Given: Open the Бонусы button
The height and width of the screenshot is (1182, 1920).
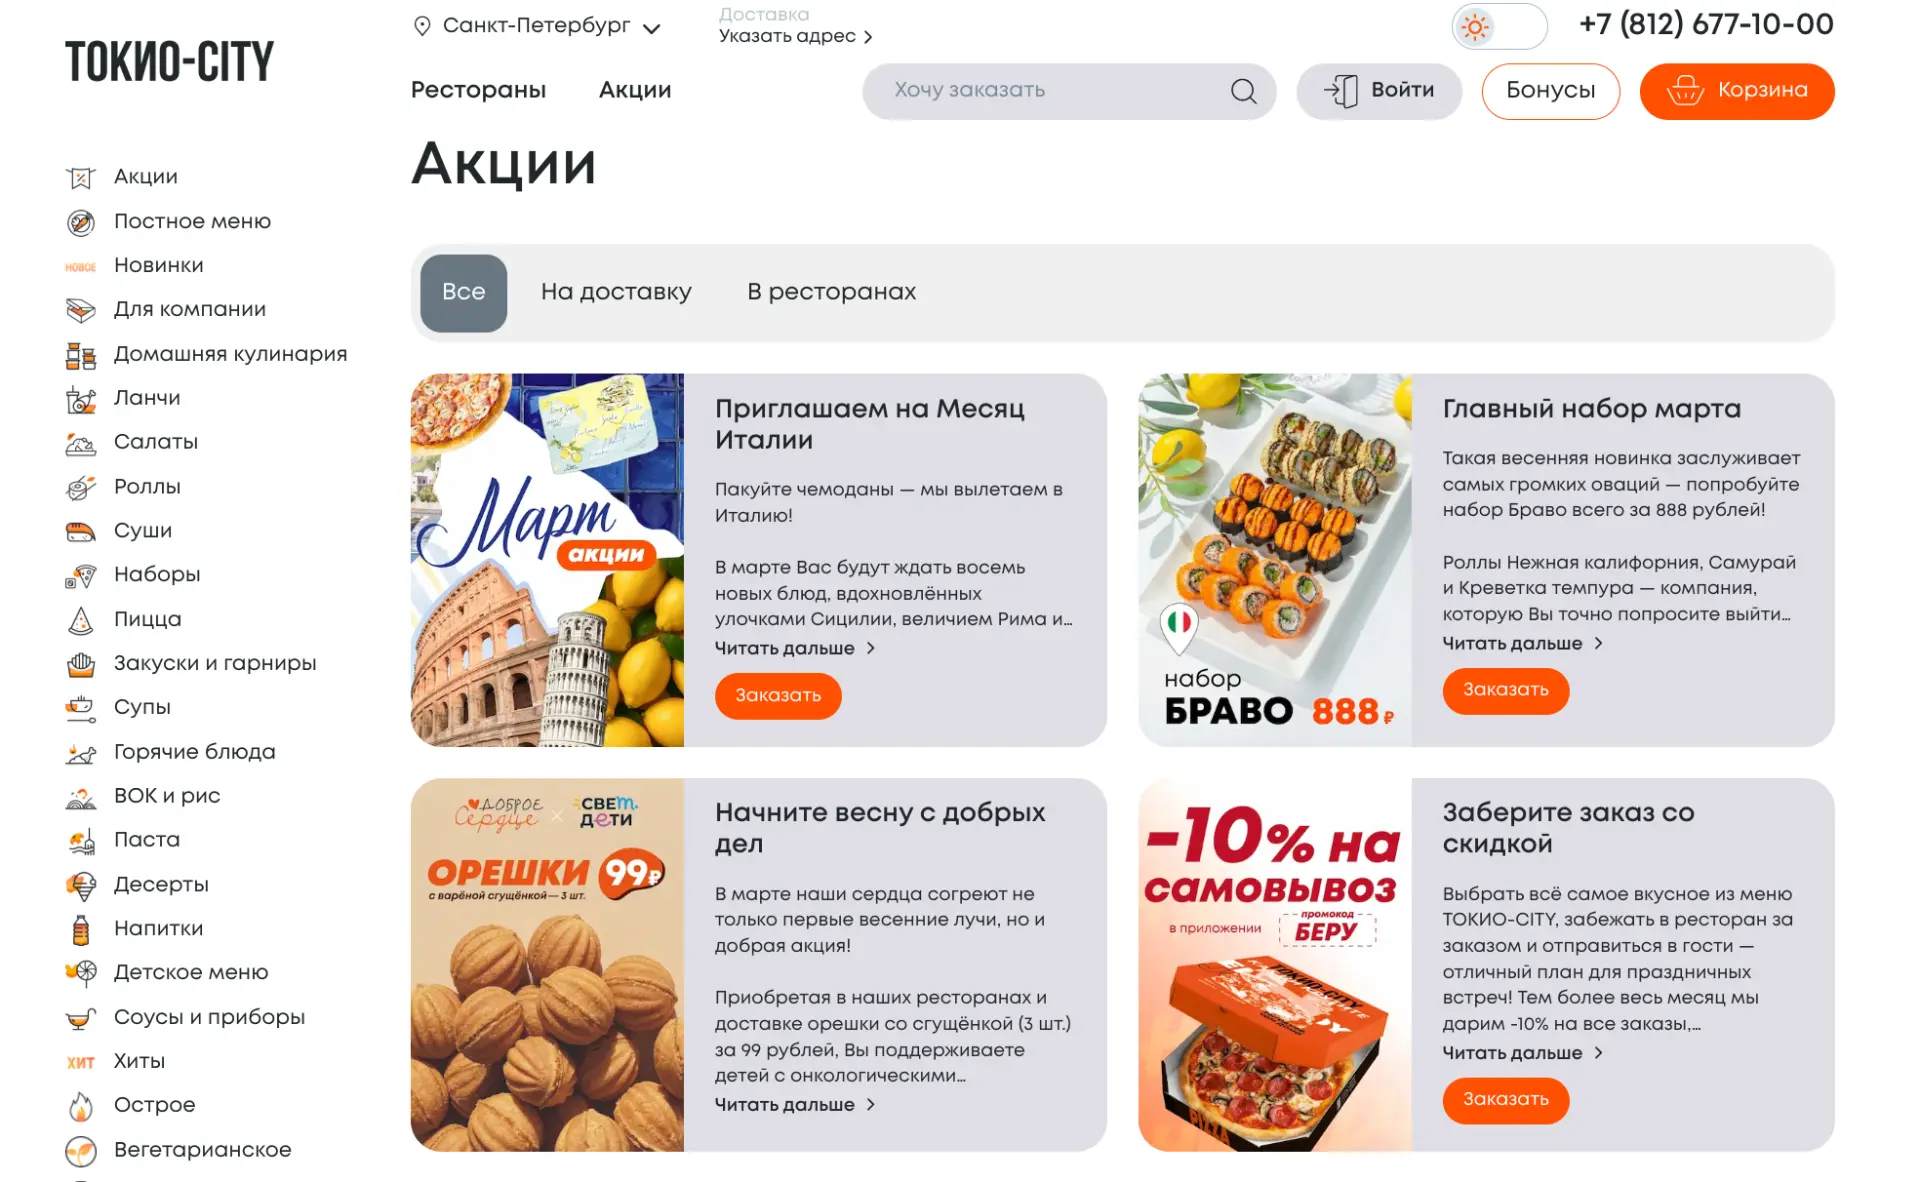Looking at the screenshot, I should pyautogui.click(x=1550, y=91).
